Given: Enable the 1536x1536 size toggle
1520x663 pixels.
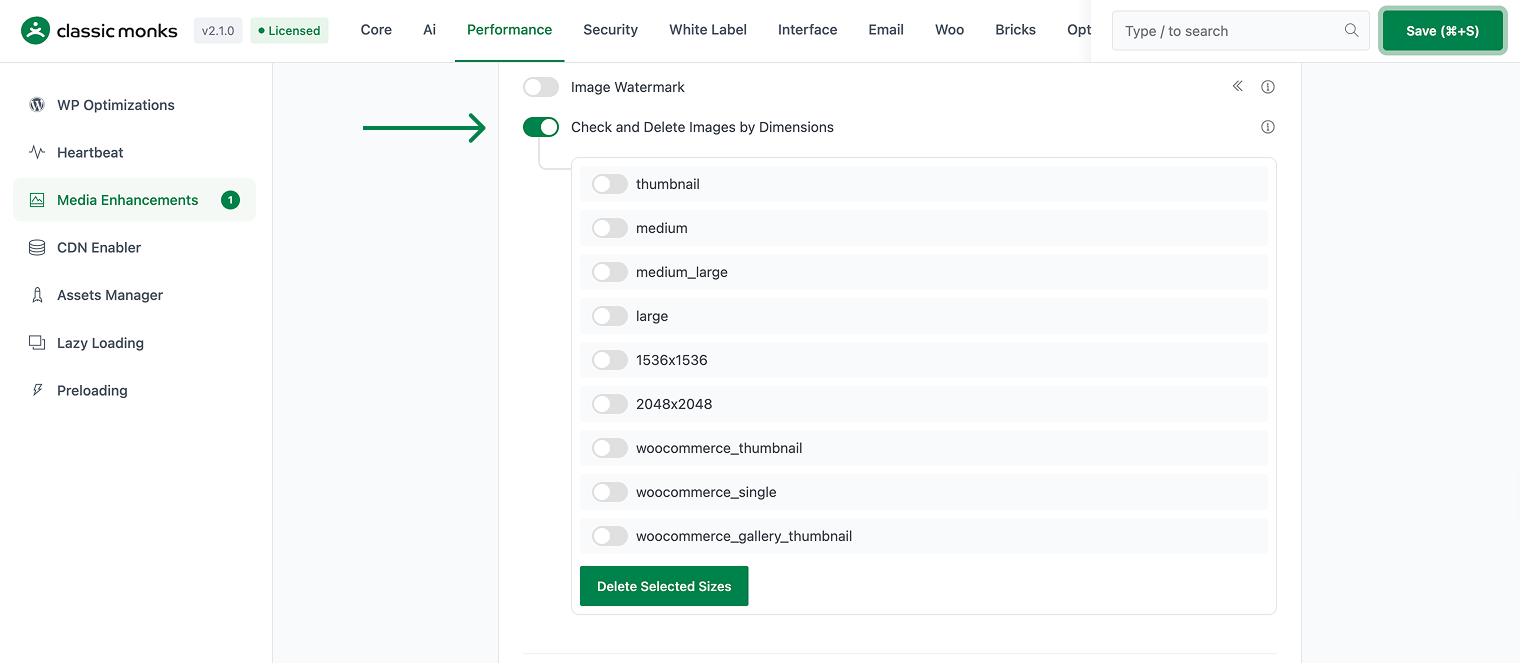Looking at the screenshot, I should tap(610, 360).
